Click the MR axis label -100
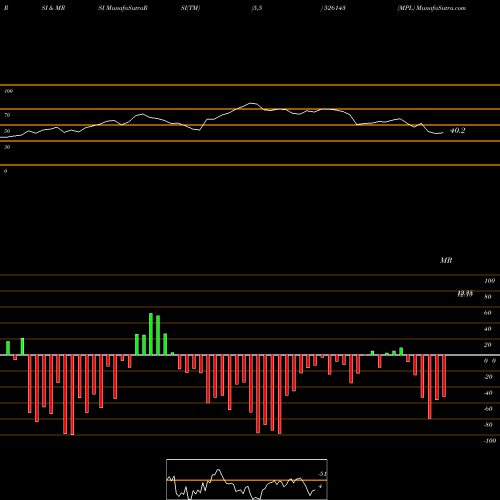The width and height of the screenshot is (500, 500). [490, 441]
